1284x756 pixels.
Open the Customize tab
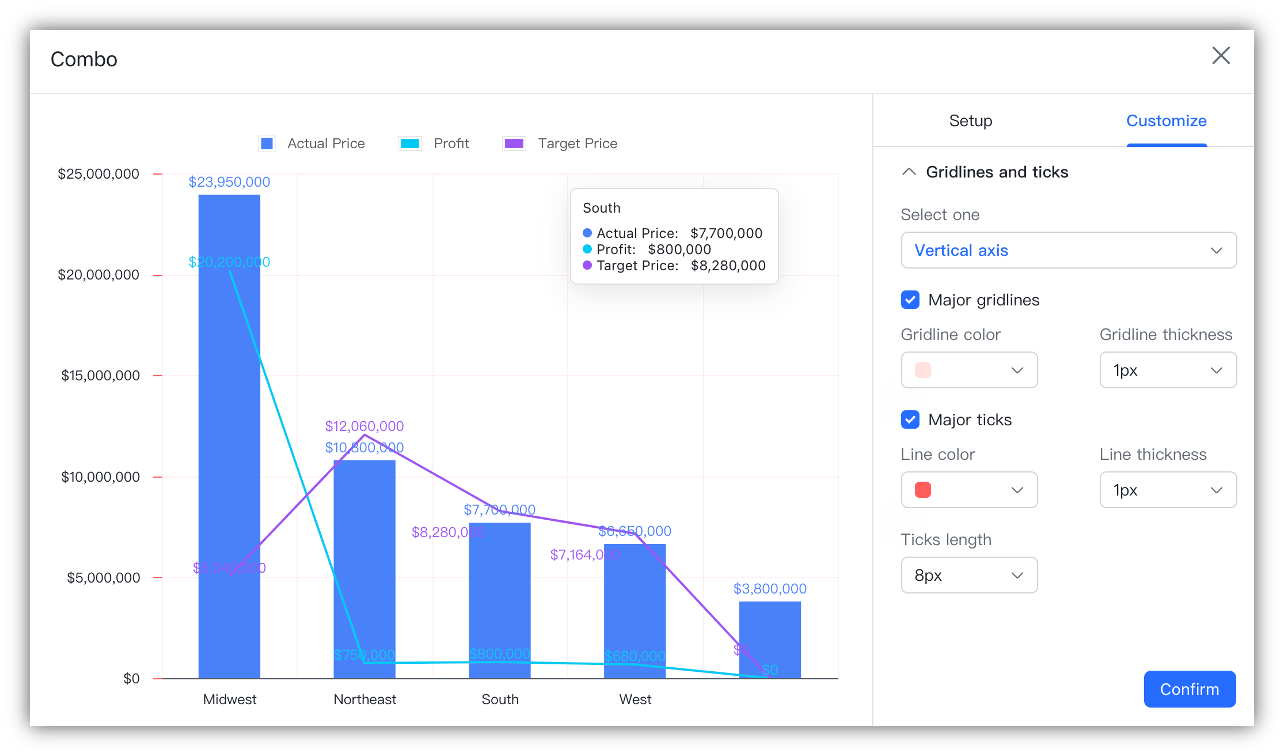pyautogui.click(x=1166, y=121)
